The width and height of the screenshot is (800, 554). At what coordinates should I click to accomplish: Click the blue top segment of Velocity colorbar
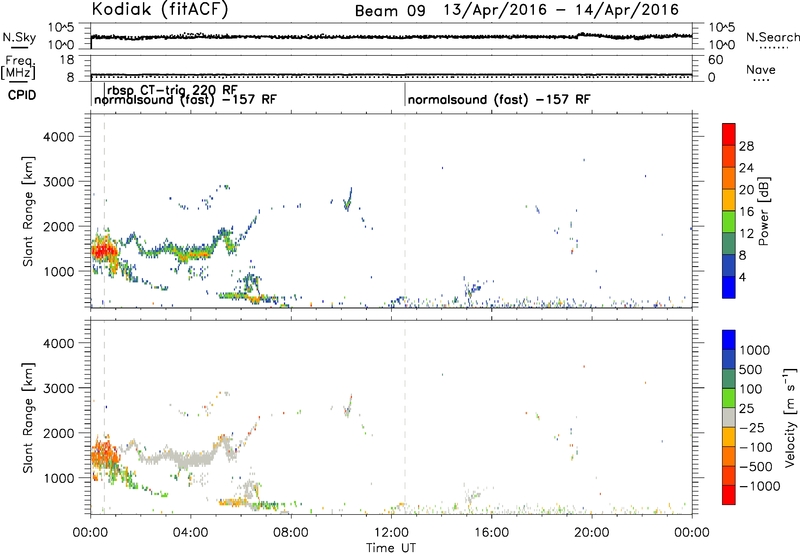coord(729,340)
